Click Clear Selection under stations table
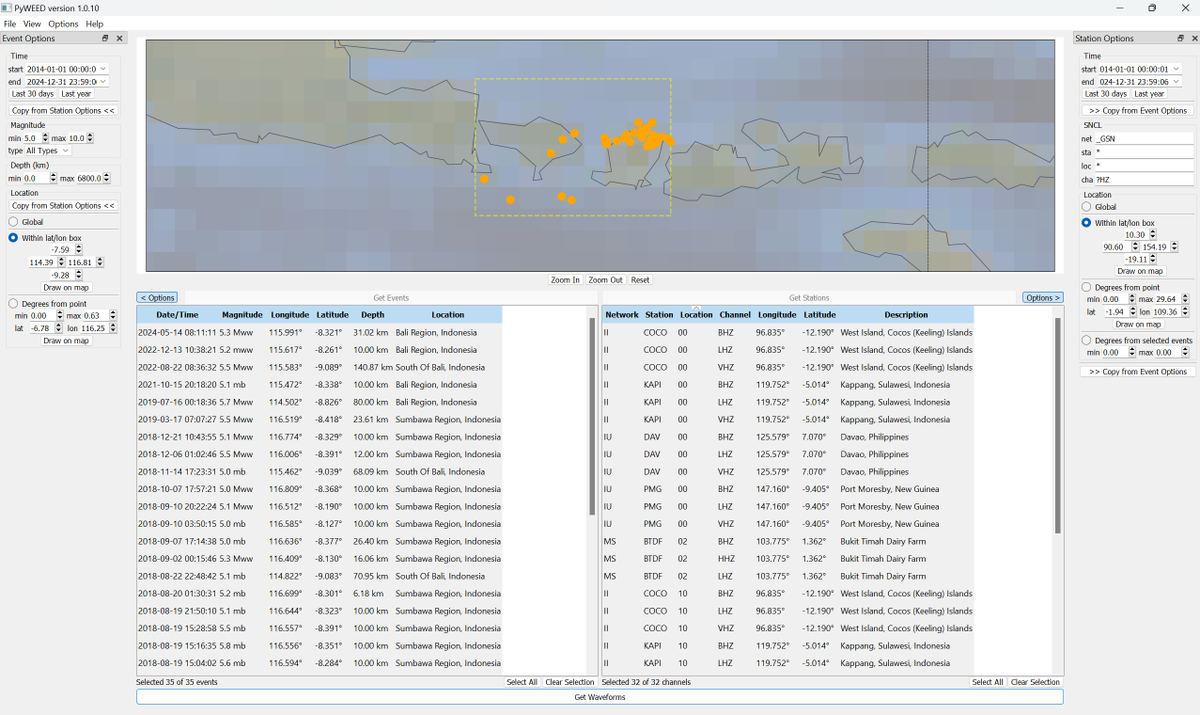1200x715 pixels. [1035, 682]
